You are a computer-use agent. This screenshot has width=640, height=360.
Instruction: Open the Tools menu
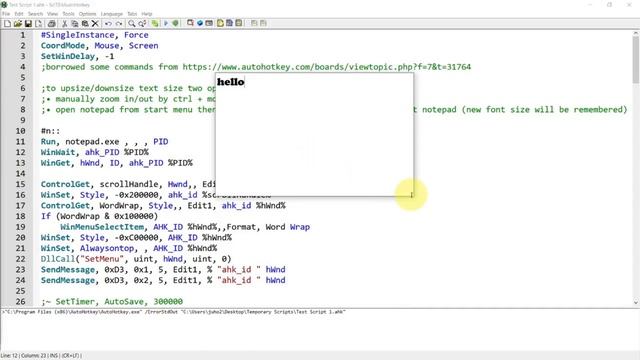[x=68, y=14]
